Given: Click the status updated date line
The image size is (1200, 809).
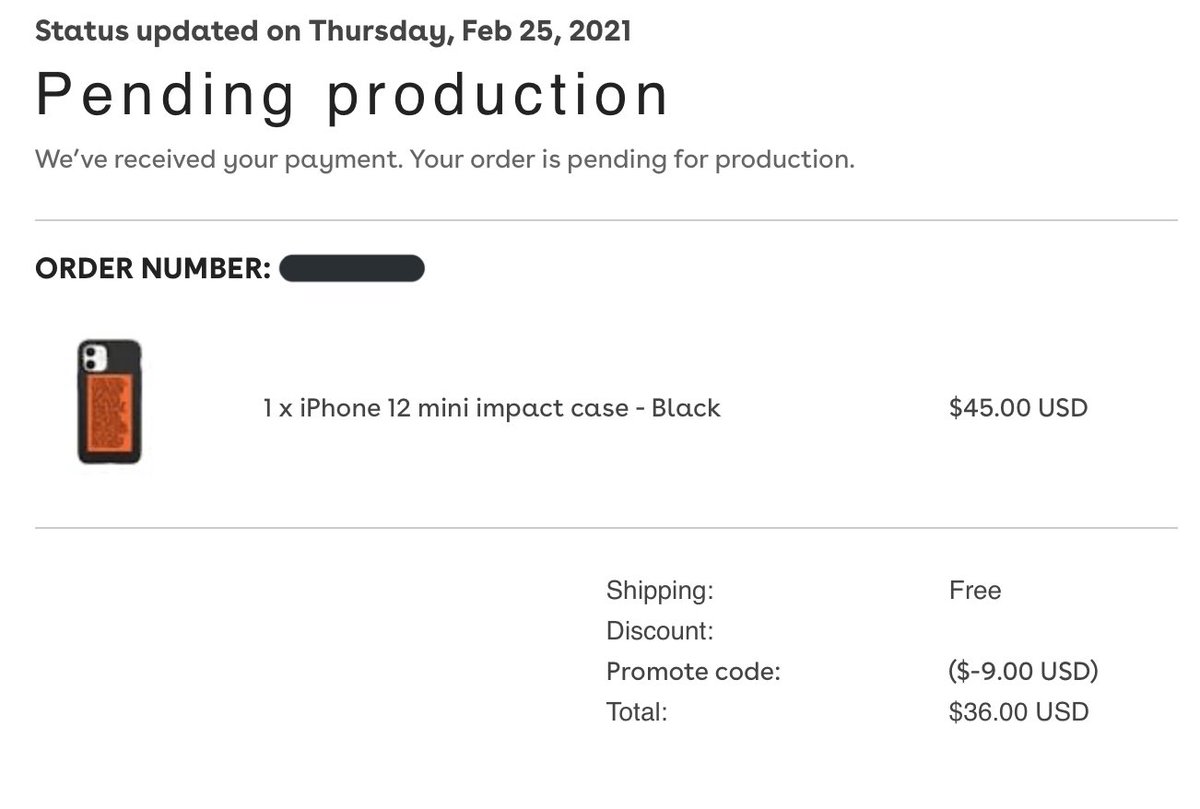Looking at the screenshot, I should 332,31.
